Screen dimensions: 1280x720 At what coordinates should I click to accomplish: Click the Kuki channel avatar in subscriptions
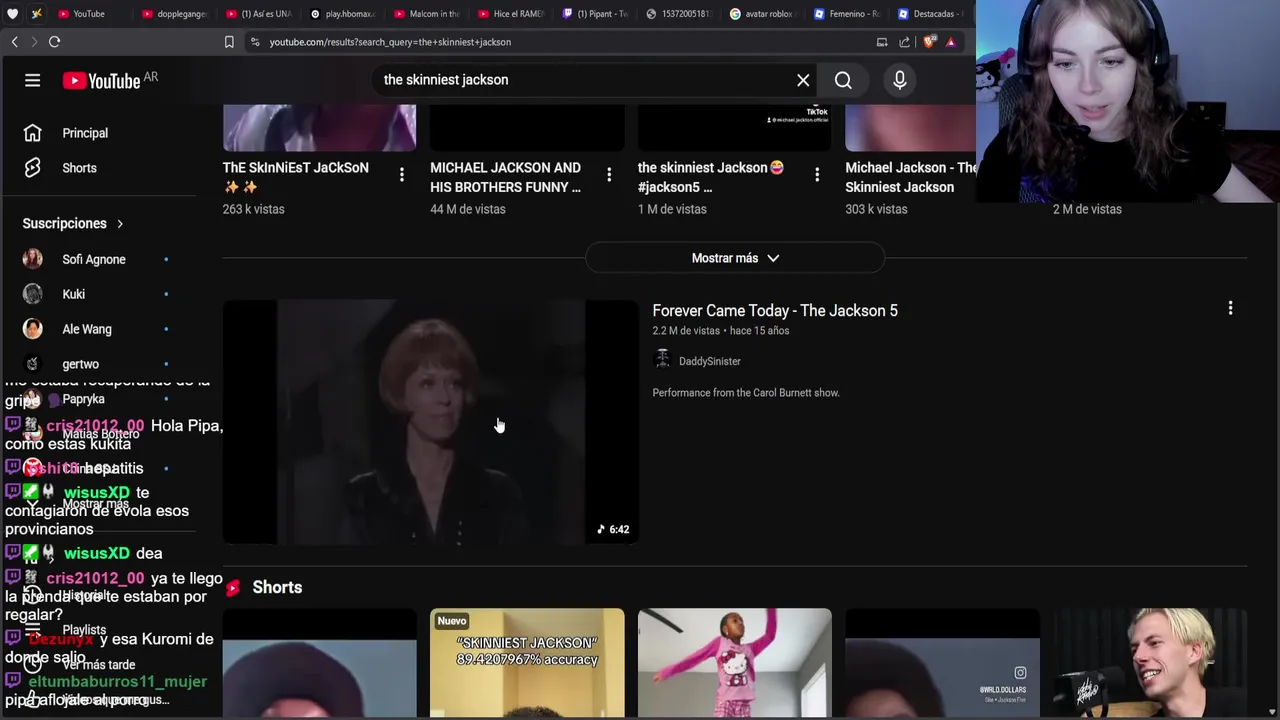(32, 294)
